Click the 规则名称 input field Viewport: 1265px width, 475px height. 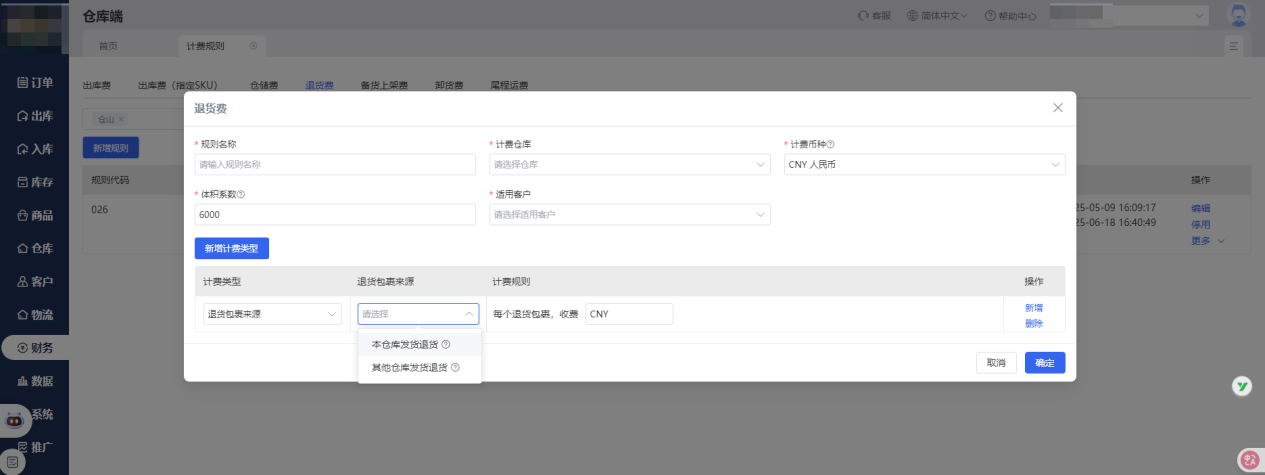click(335, 164)
